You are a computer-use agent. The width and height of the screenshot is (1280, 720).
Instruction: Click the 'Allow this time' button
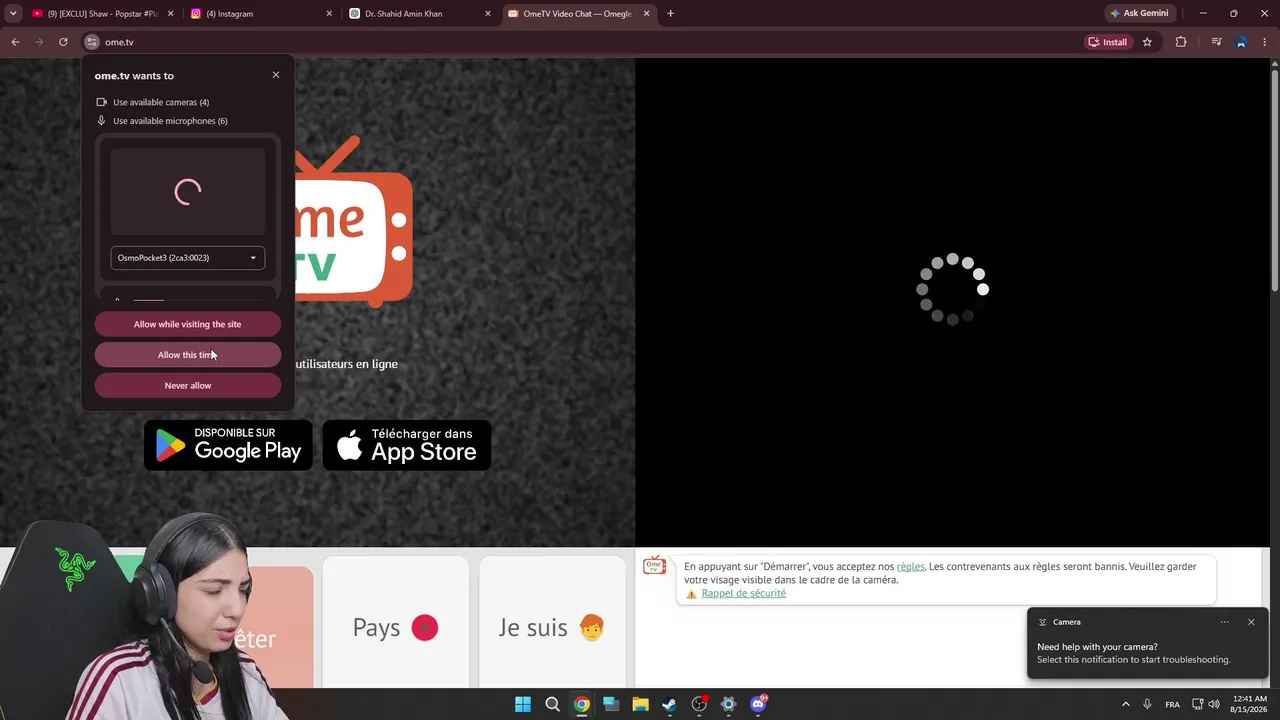[x=188, y=355]
